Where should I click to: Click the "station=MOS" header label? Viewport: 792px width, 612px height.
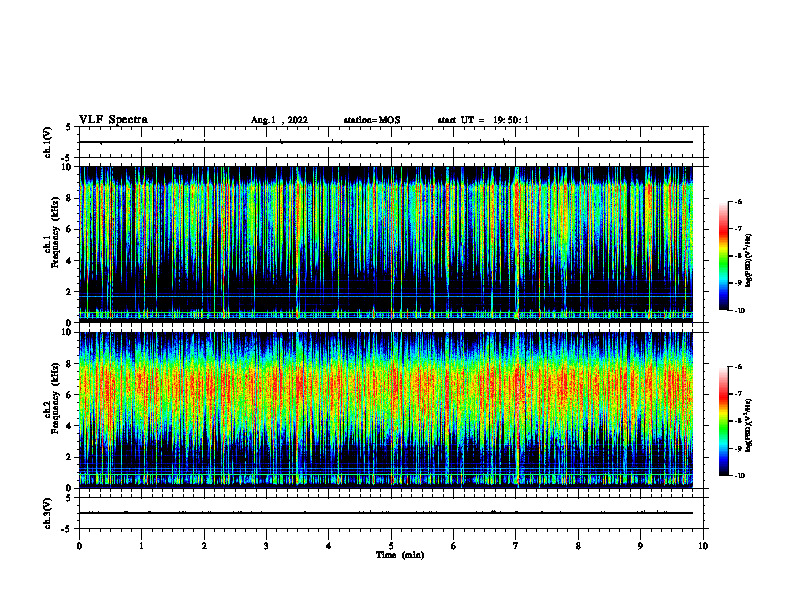pos(372,120)
